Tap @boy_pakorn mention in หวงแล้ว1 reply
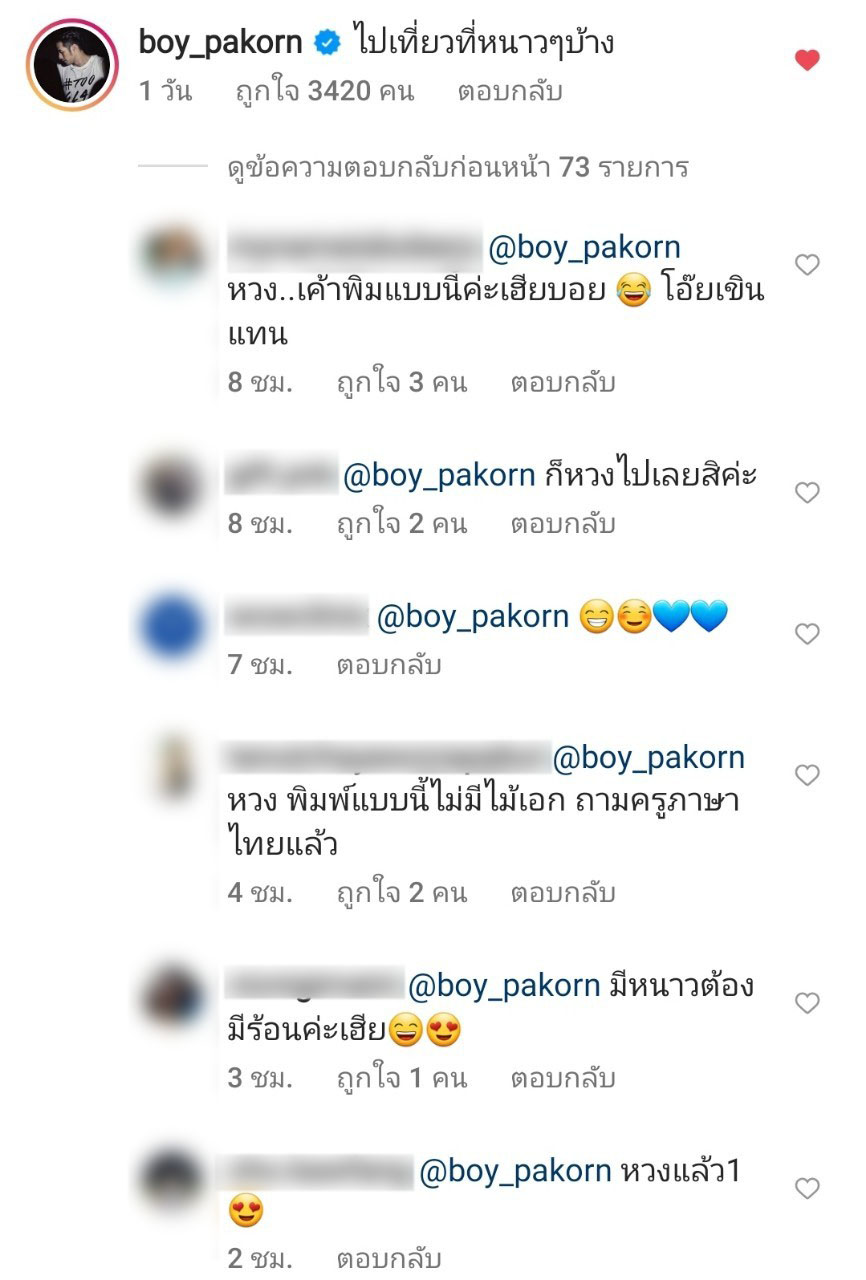The width and height of the screenshot is (866, 1280). 515,1171
